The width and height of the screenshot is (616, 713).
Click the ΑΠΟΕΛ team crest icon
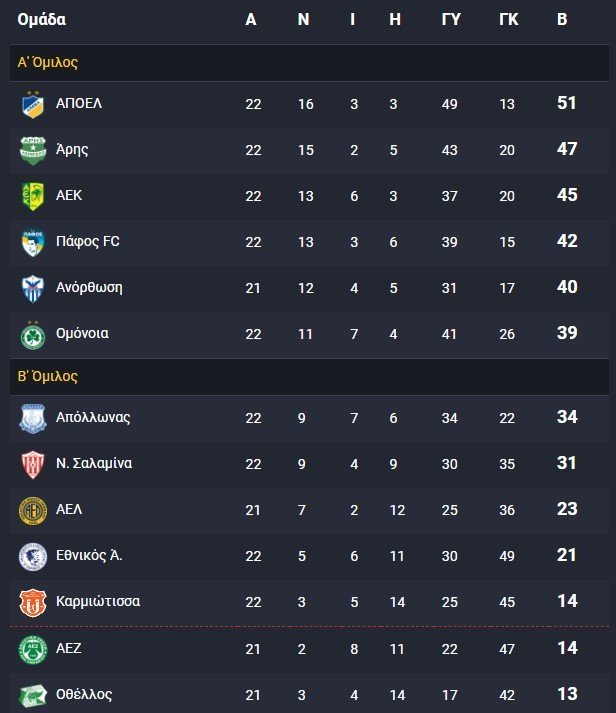click(33, 104)
